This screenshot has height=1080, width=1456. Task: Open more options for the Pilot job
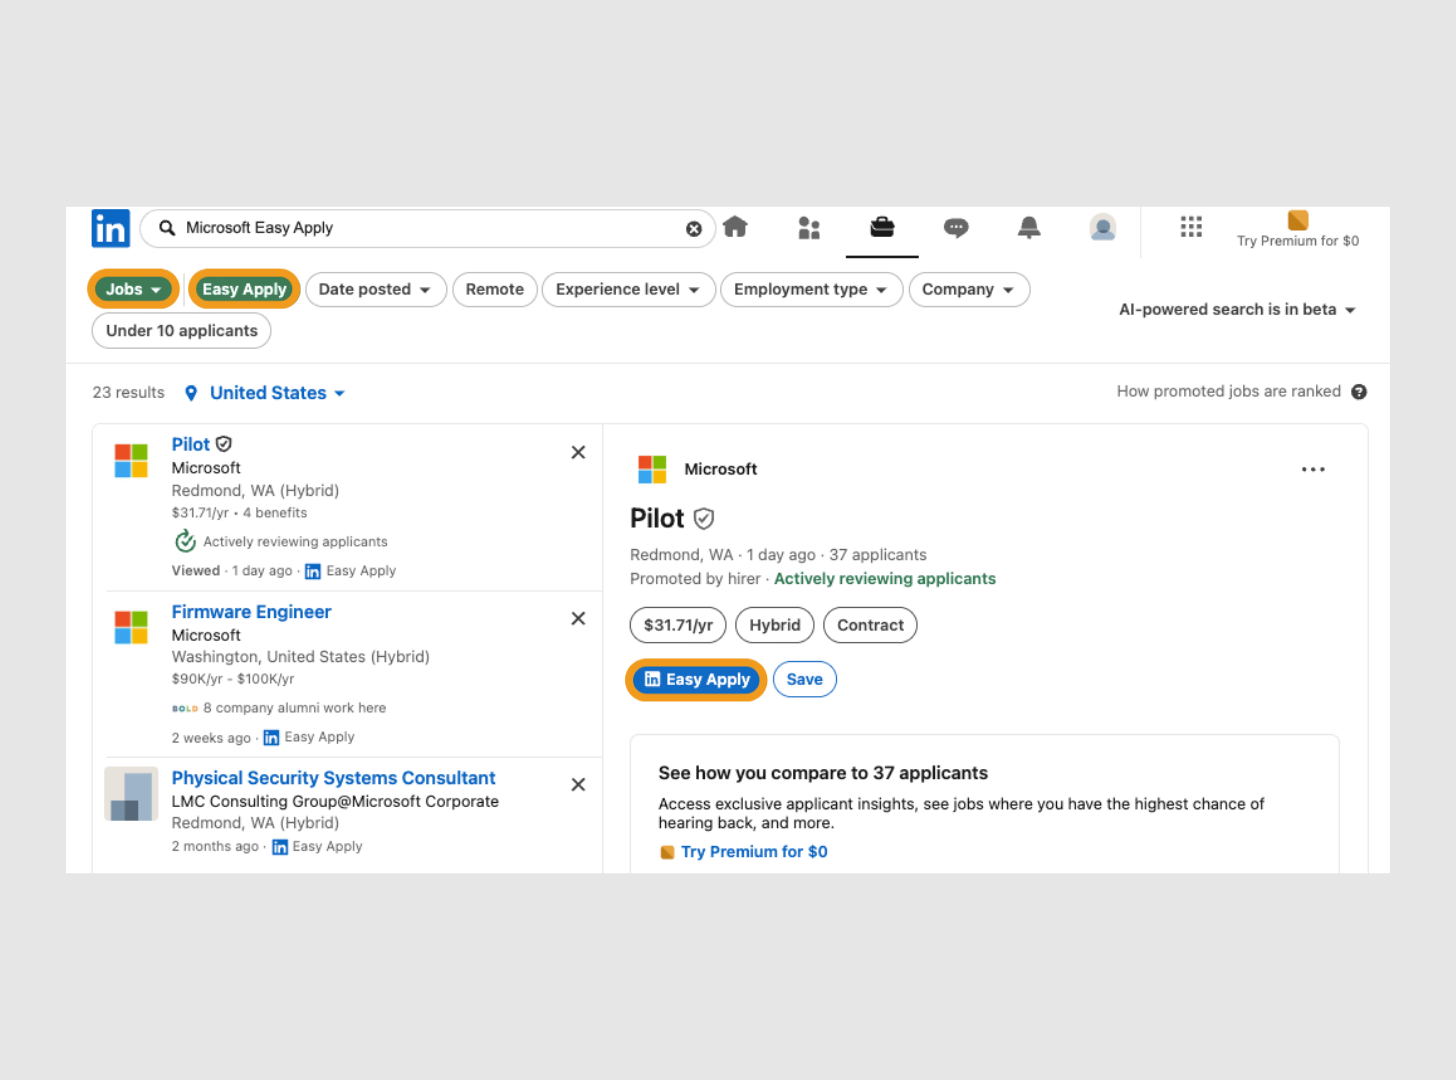tap(1313, 469)
